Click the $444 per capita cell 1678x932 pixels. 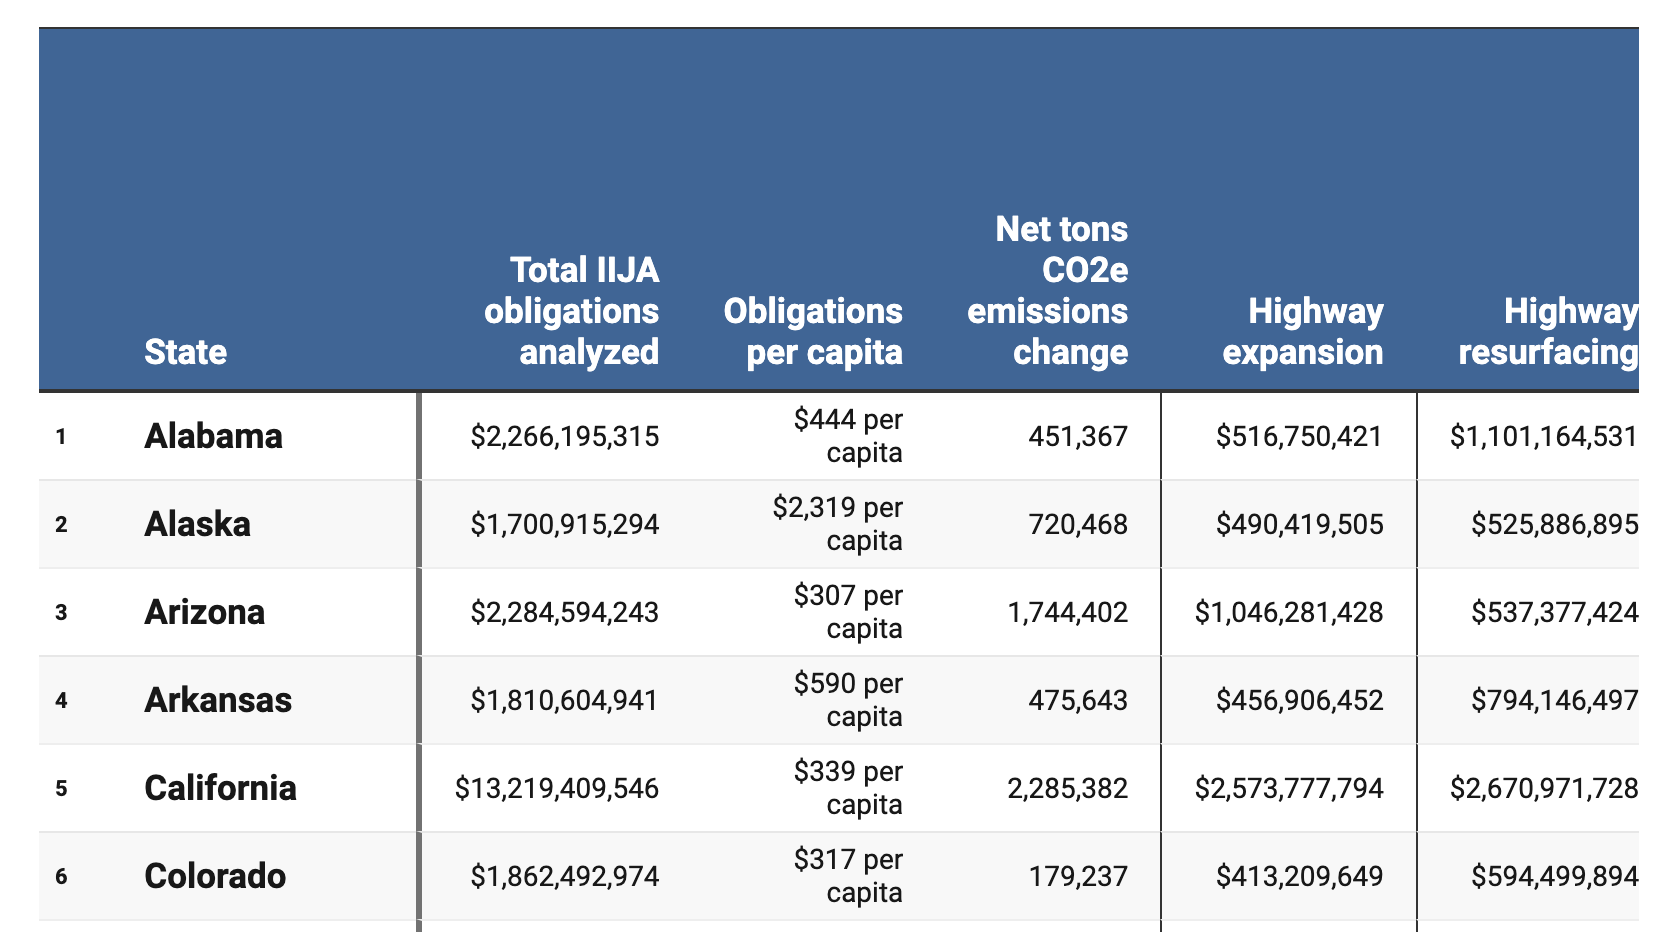[x=848, y=436]
